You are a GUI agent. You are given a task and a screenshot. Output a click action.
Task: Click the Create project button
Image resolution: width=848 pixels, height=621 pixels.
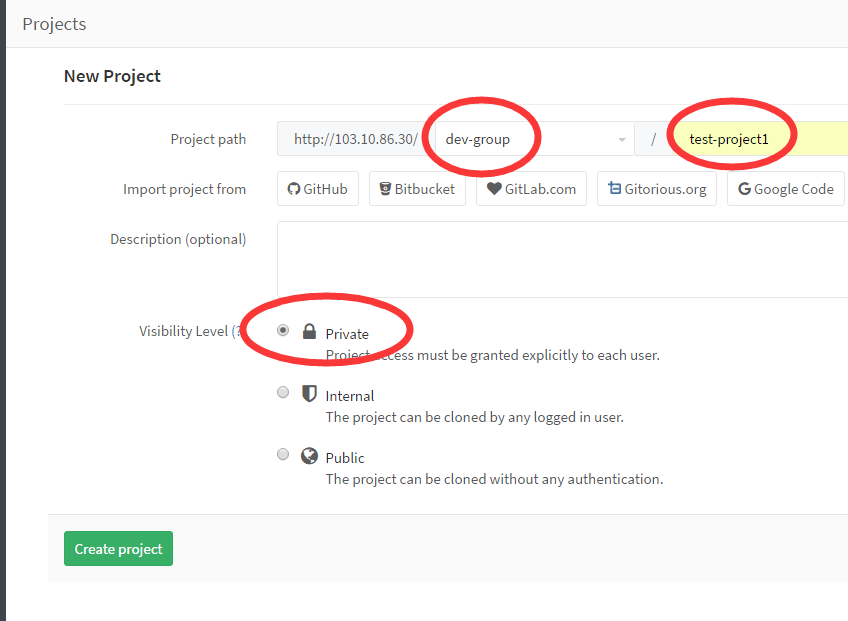(118, 549)
